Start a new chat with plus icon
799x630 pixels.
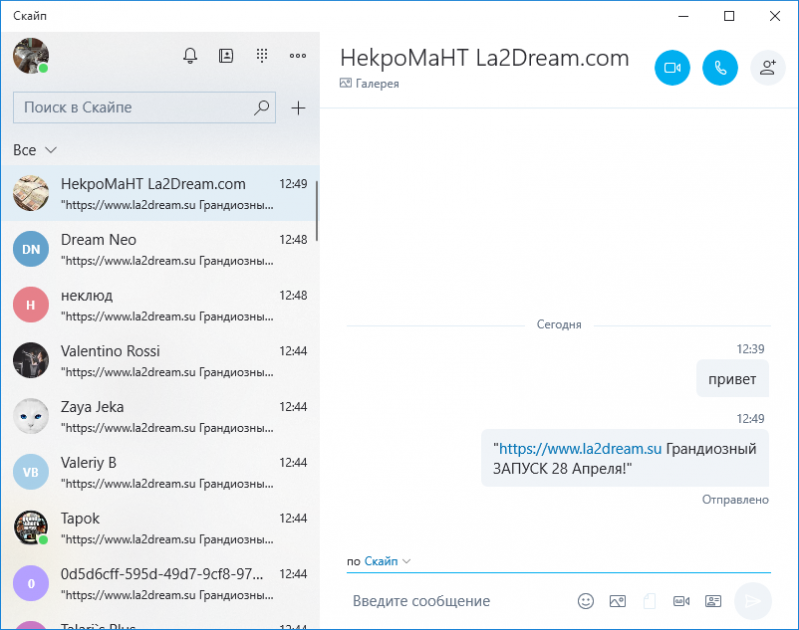tap(298, 108)
